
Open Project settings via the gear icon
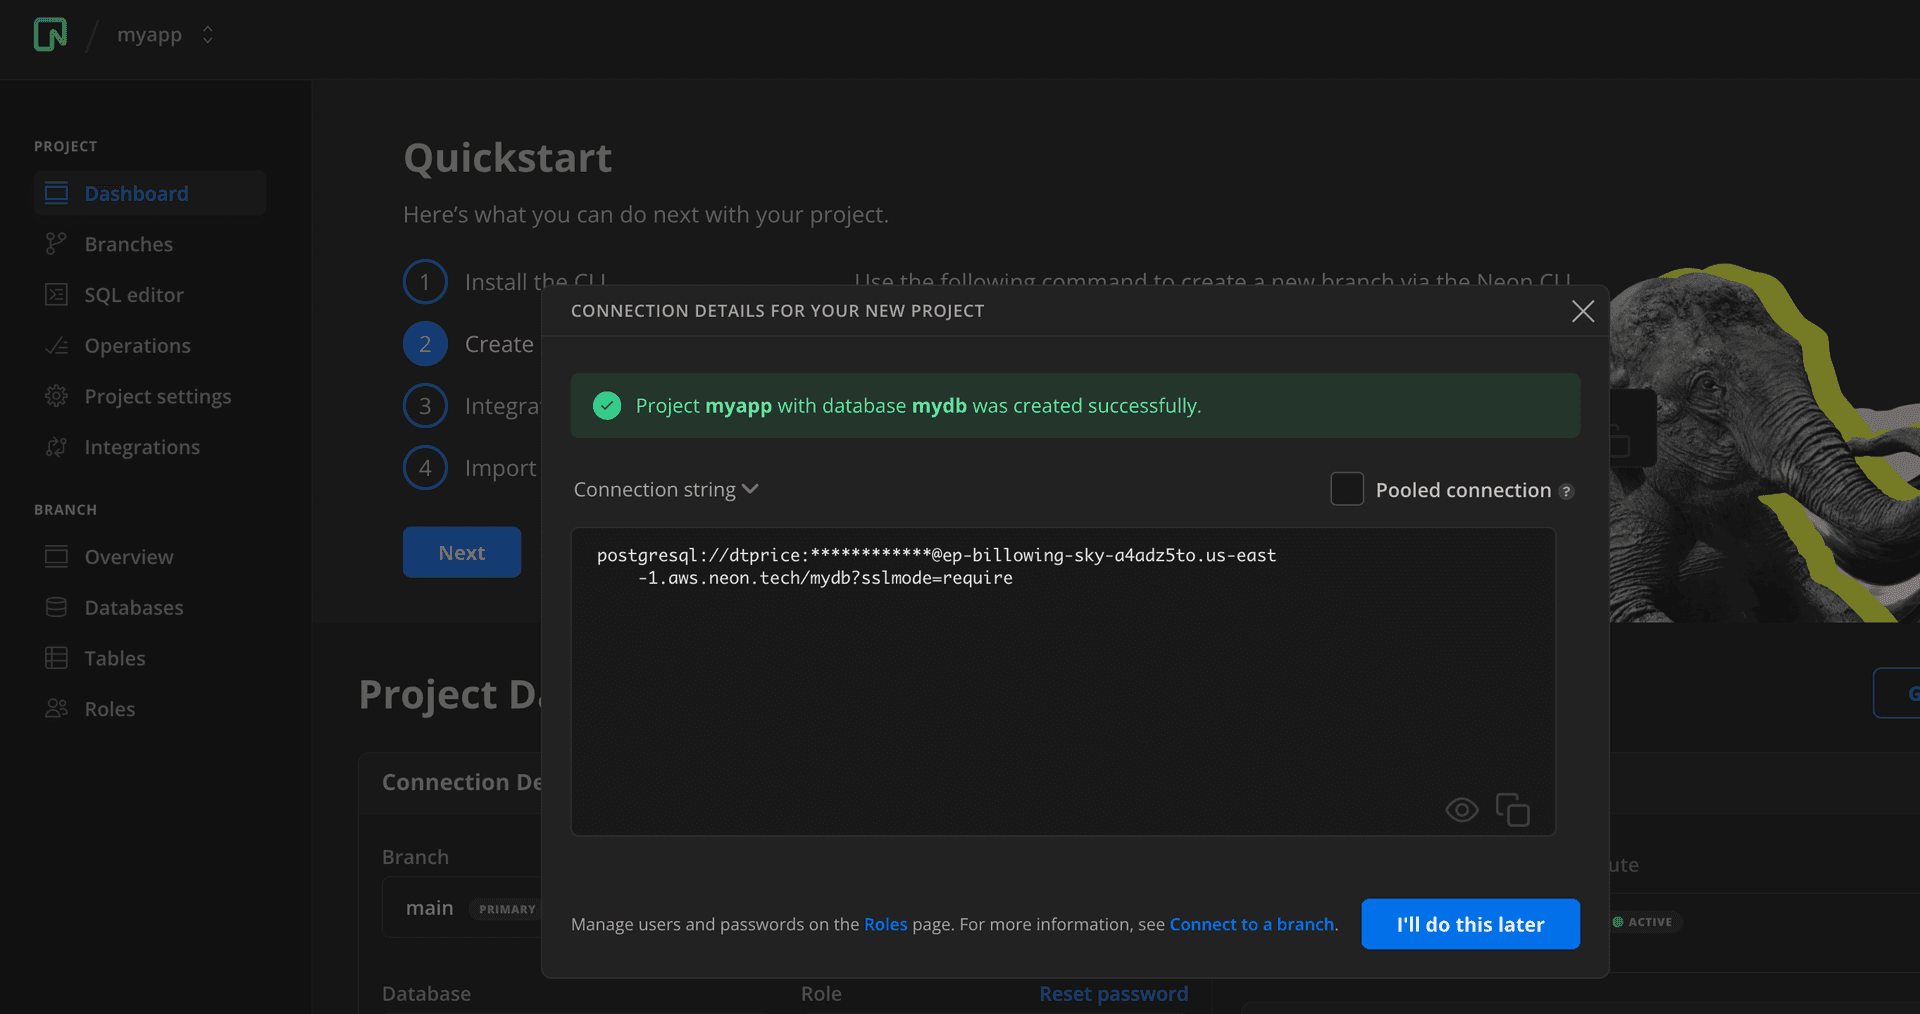(58, 396)
